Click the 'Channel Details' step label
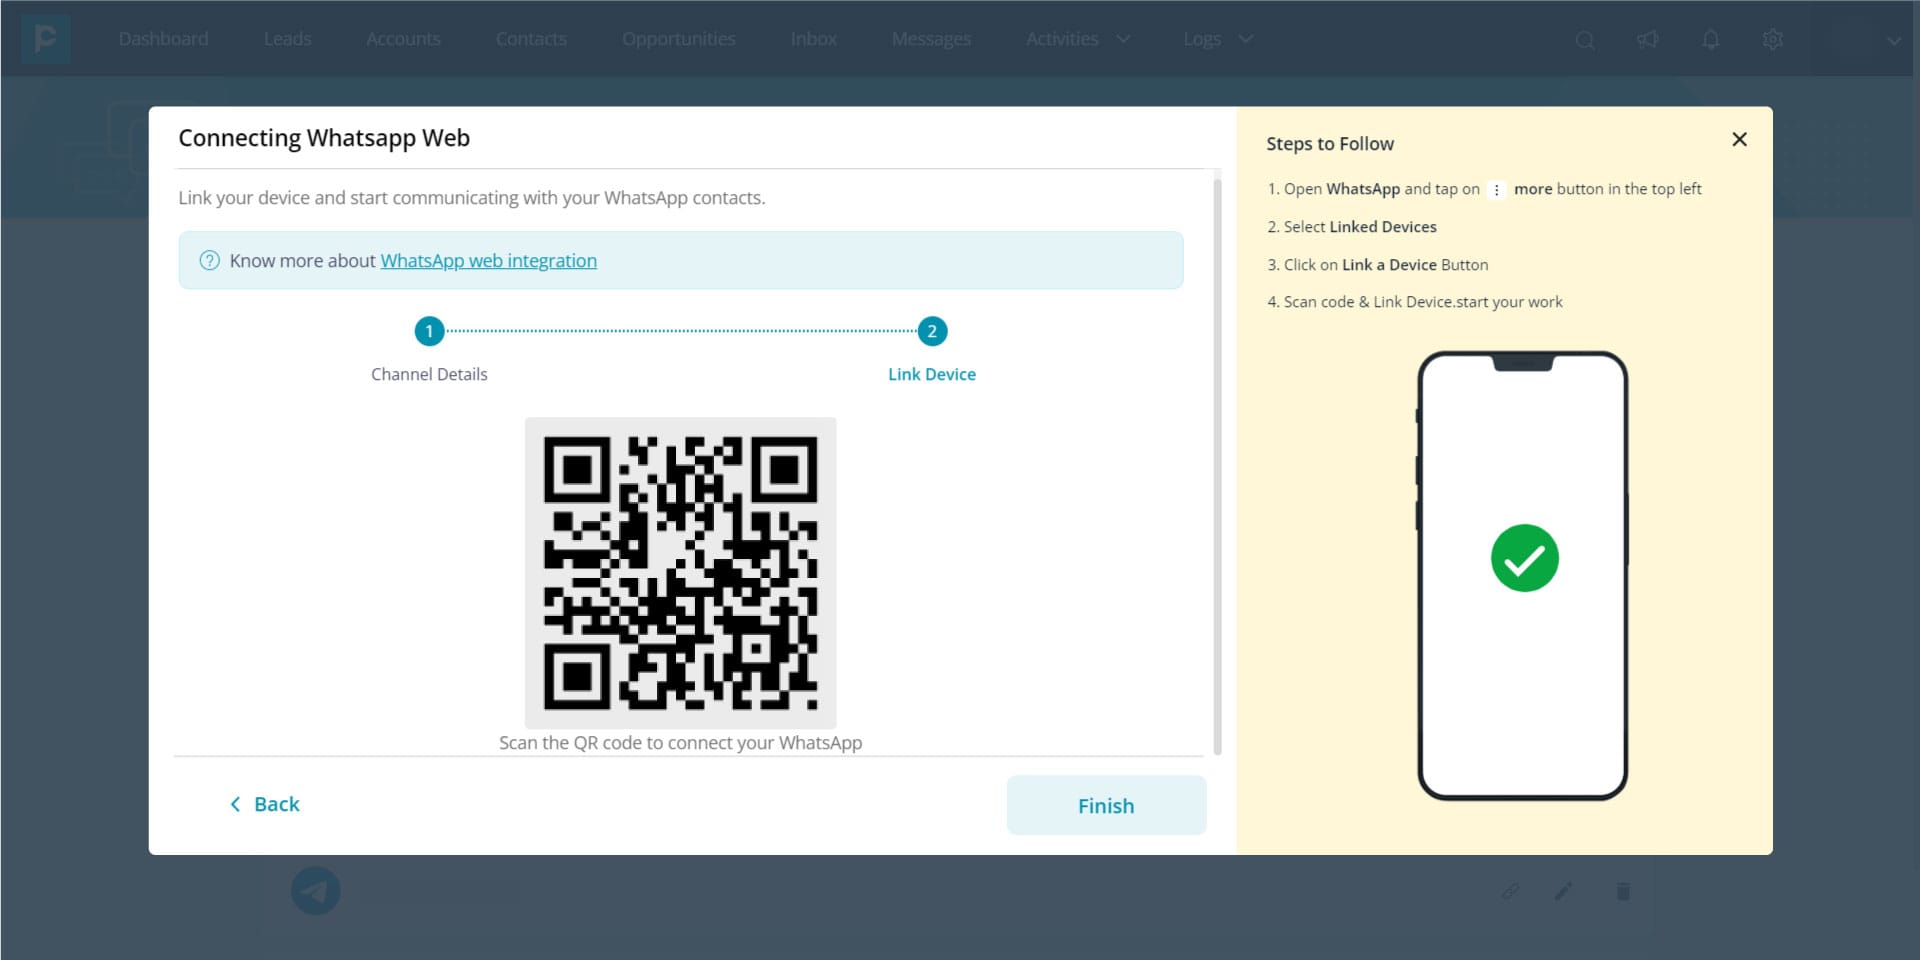The image size is (1920, 960). click(429, 374)
